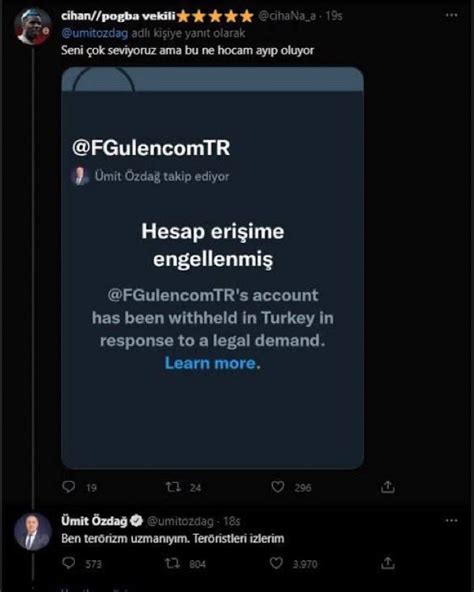Open cihan's profile picture

click(x=32, y=26)
